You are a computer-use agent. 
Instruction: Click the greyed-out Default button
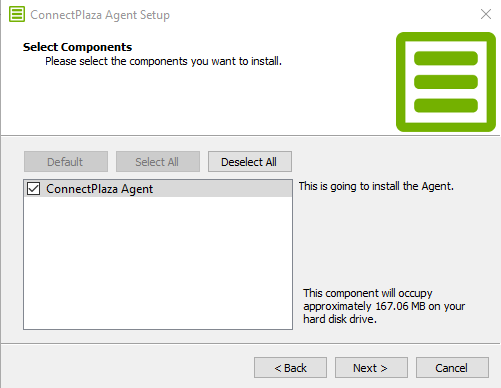point(66,162)
